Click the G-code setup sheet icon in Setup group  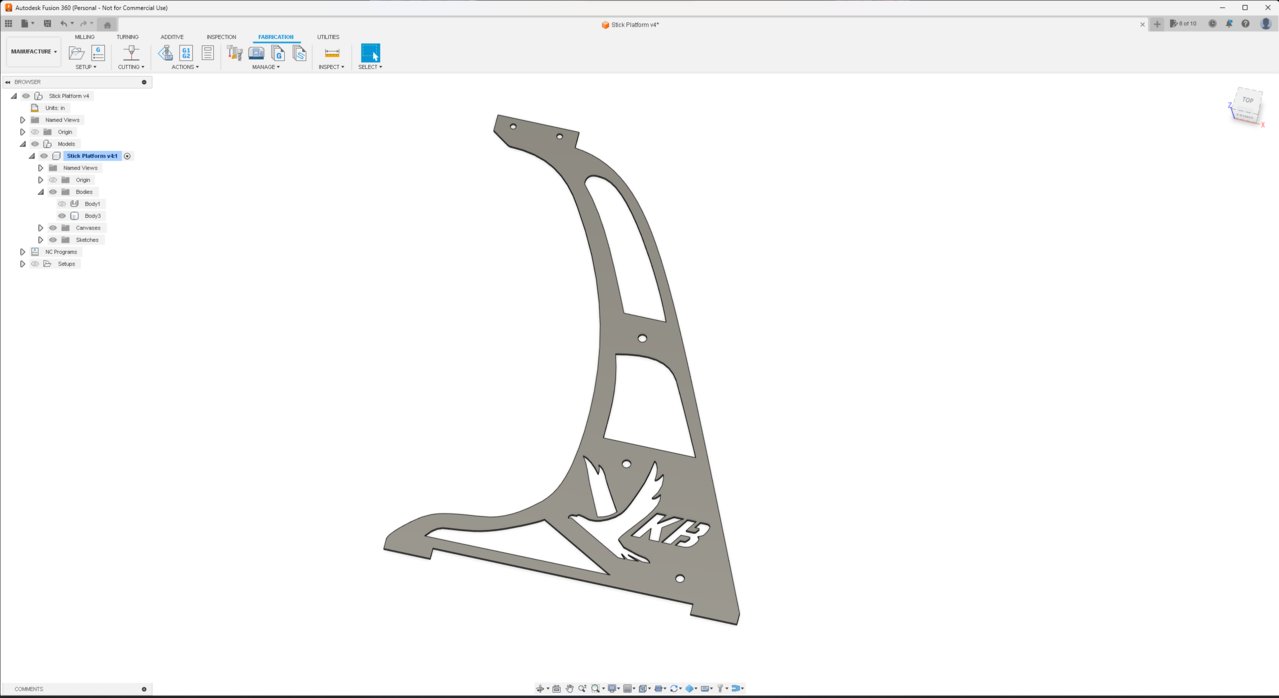[98, 53]
